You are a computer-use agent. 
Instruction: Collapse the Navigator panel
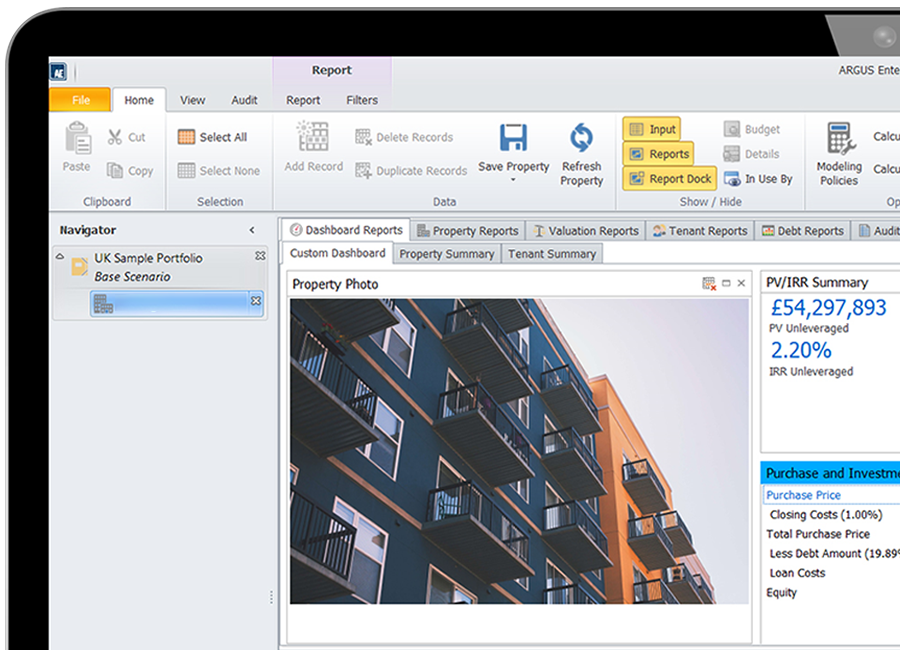251,230
